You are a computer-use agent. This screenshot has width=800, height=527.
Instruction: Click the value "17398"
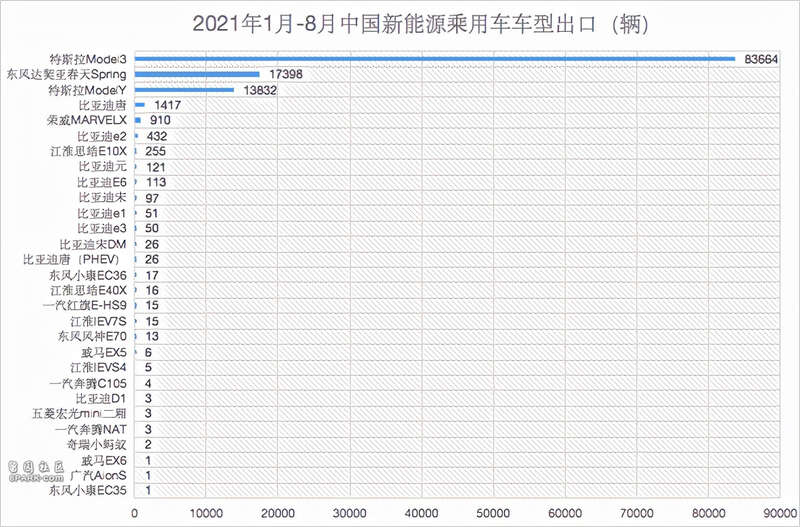(286, 74)
